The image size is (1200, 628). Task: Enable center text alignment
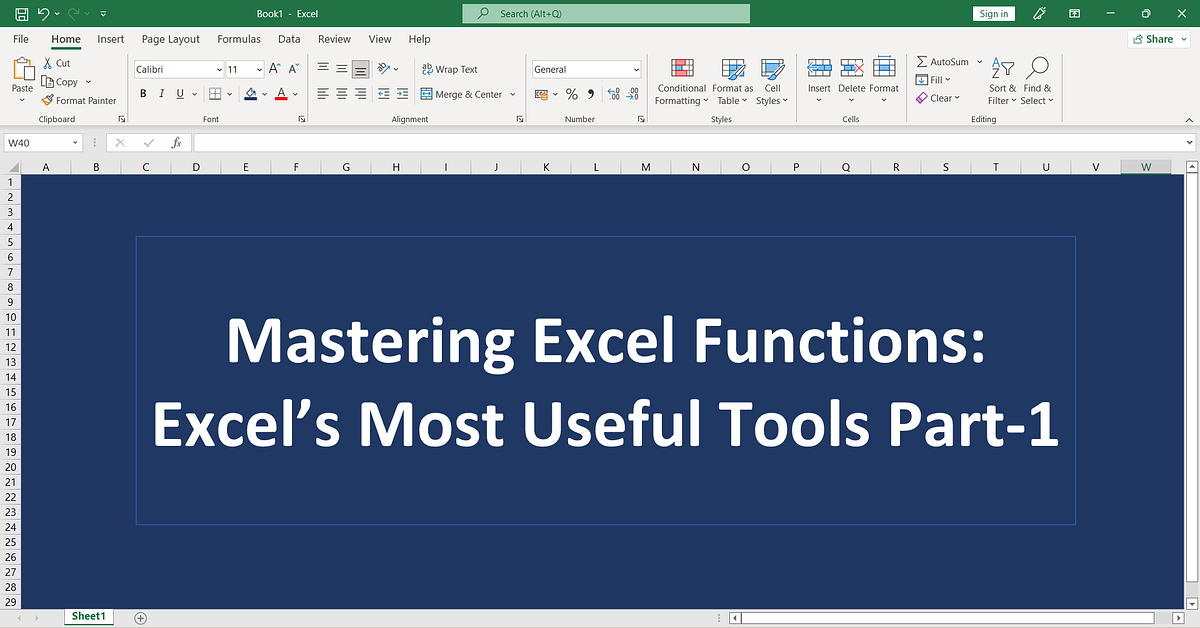pyautogui.click(x=340, y=93)
